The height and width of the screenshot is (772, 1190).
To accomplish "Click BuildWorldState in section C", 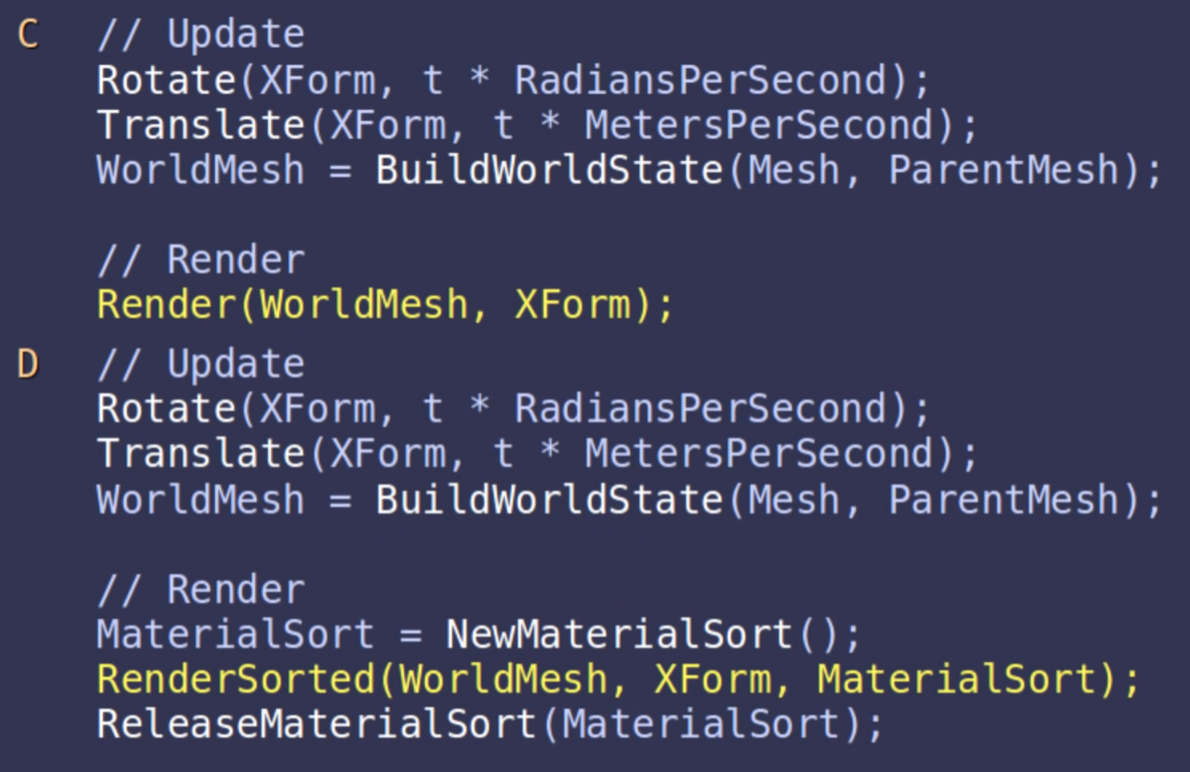I will [x=549, y=170].
